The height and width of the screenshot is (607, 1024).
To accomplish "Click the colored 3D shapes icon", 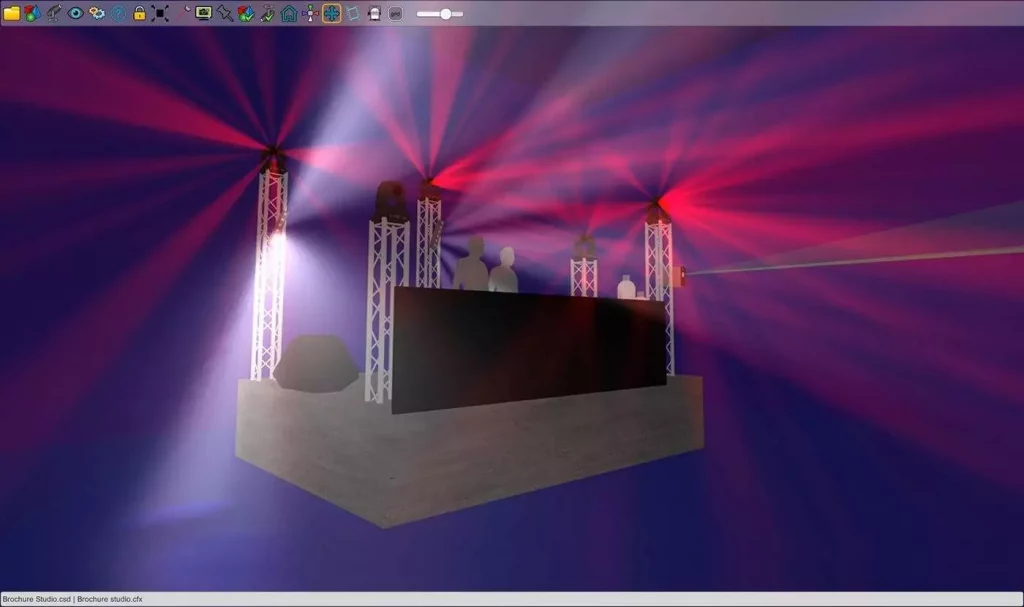I will (x=33, y=13).
